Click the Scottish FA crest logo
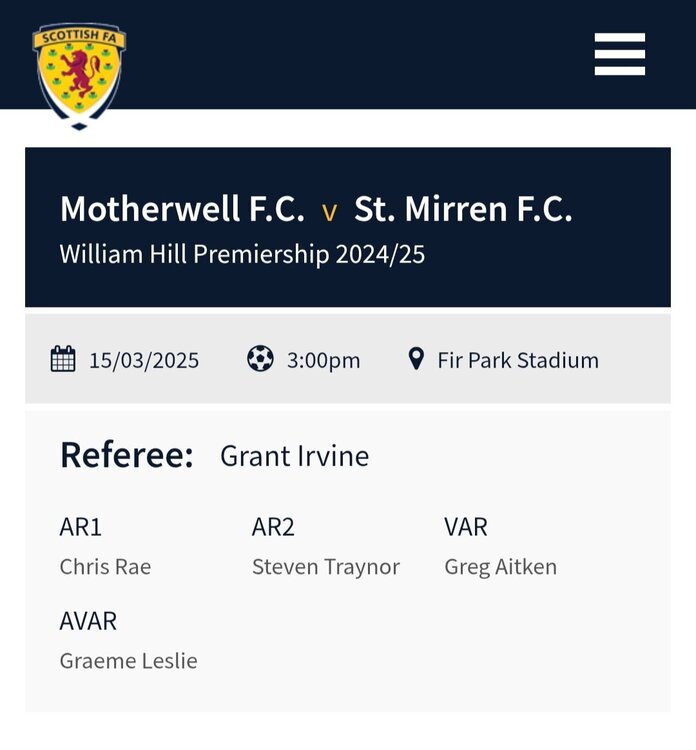The image size is (696, 750). click(x=79, y=74)
